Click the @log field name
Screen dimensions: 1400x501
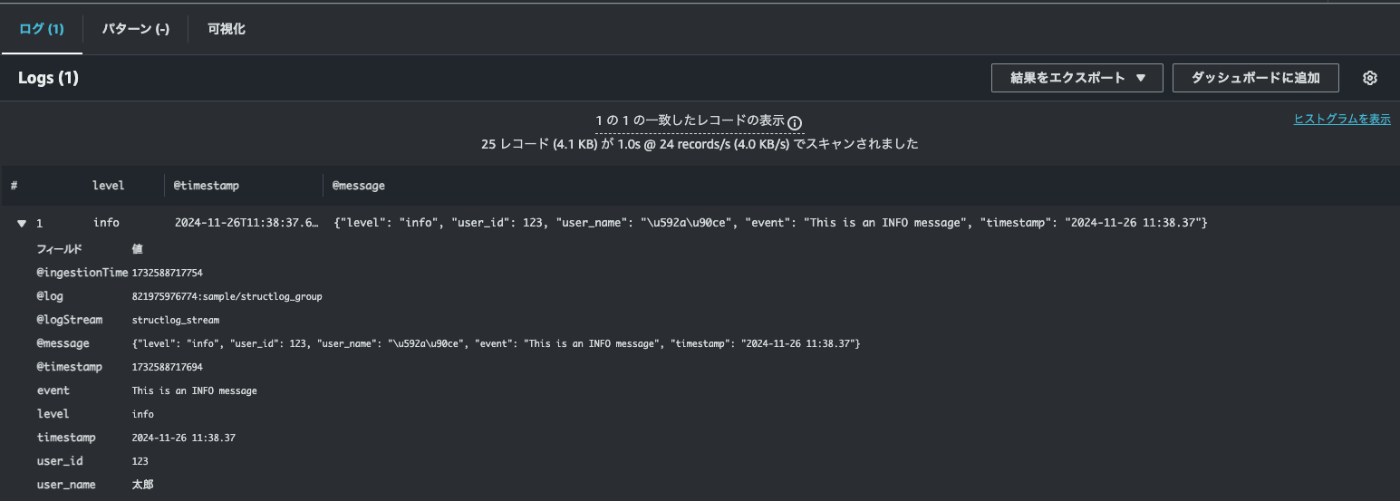pyautogui.click(x=50, y=297)
